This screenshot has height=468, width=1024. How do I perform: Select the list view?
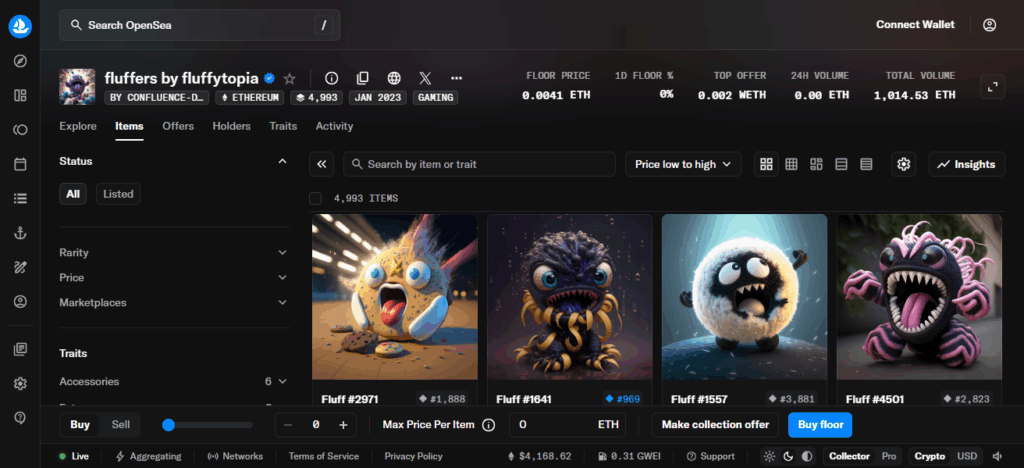click(841, 164)
